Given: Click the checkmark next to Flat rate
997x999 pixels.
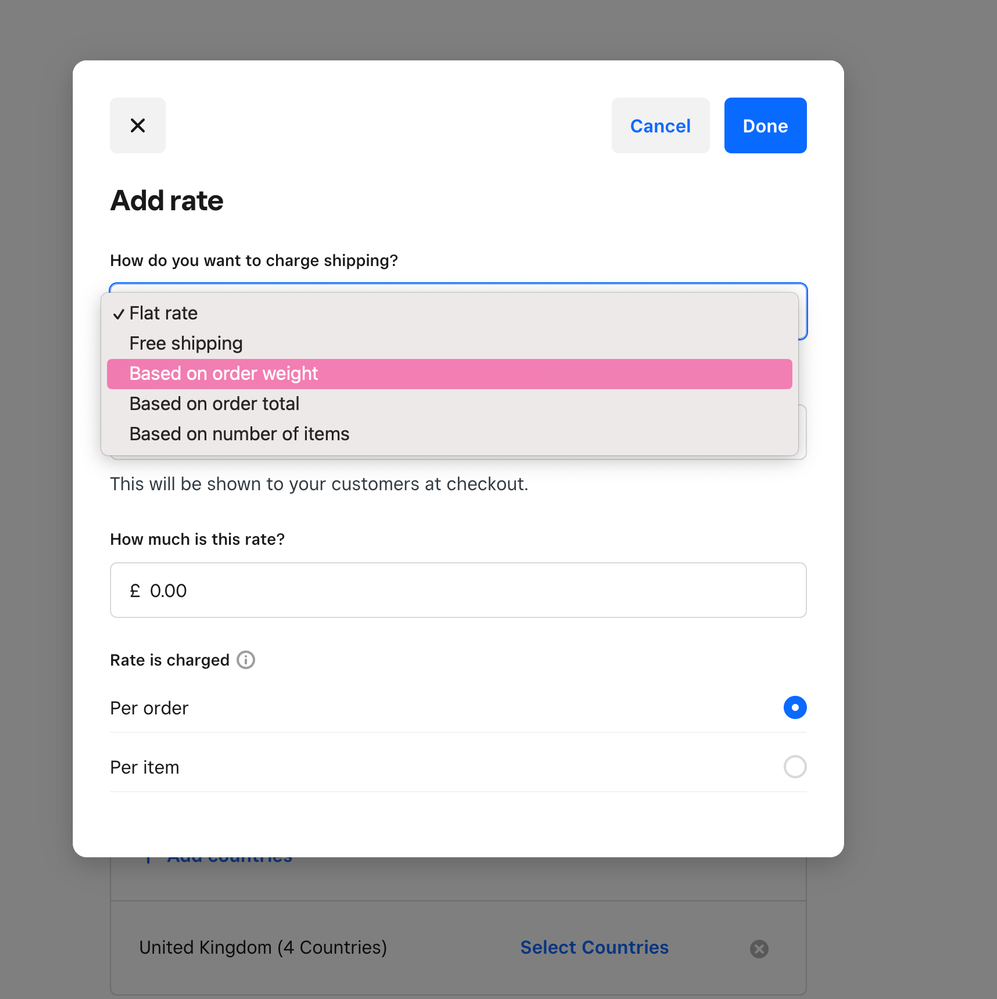Looking at the screenshot, I should pyautogui.click(x=118, y=314).
